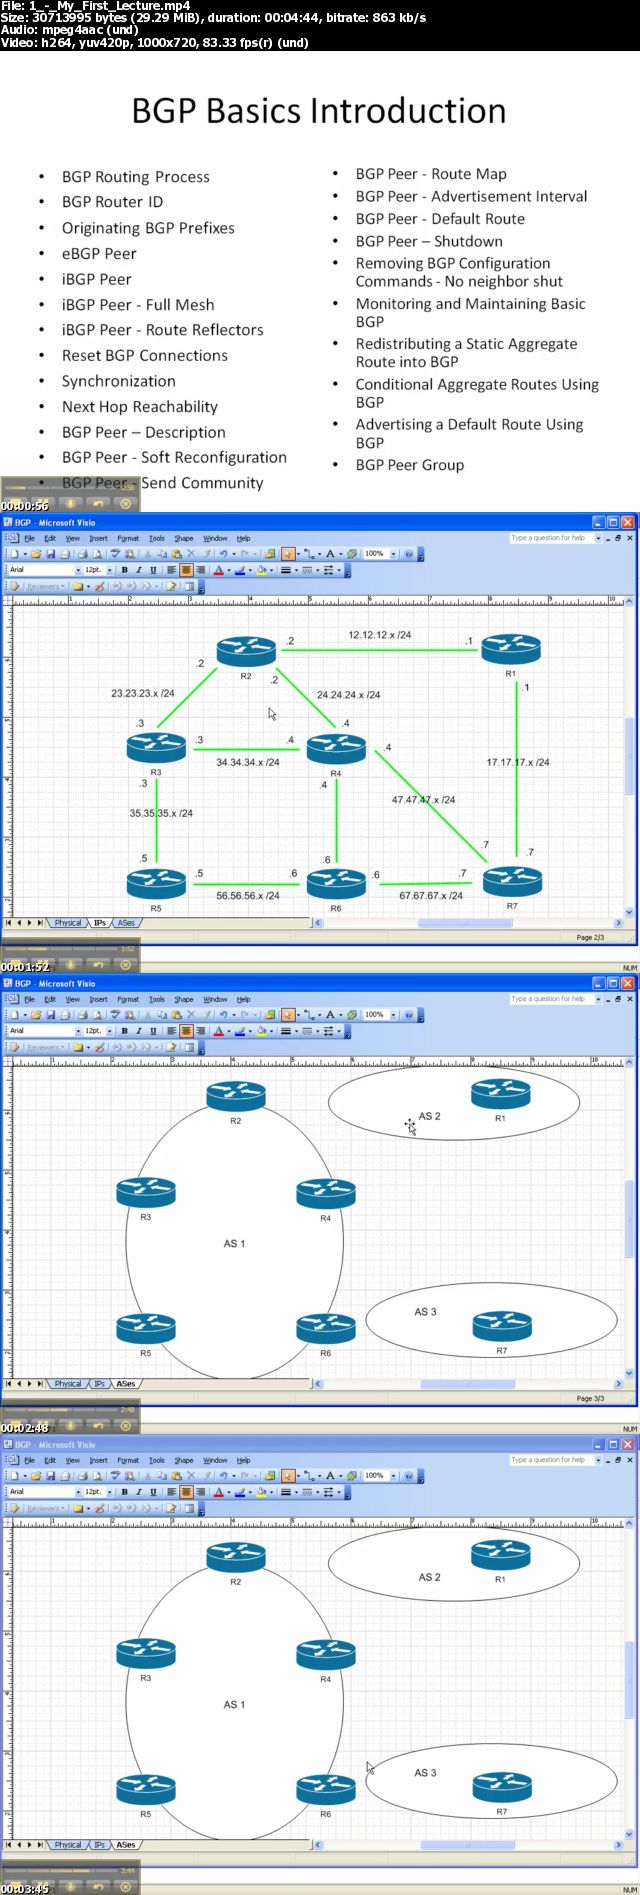Switch to IPs tab in middle Visio window
Viewport: 640px width, 1895px height.
pos(100,1384)
